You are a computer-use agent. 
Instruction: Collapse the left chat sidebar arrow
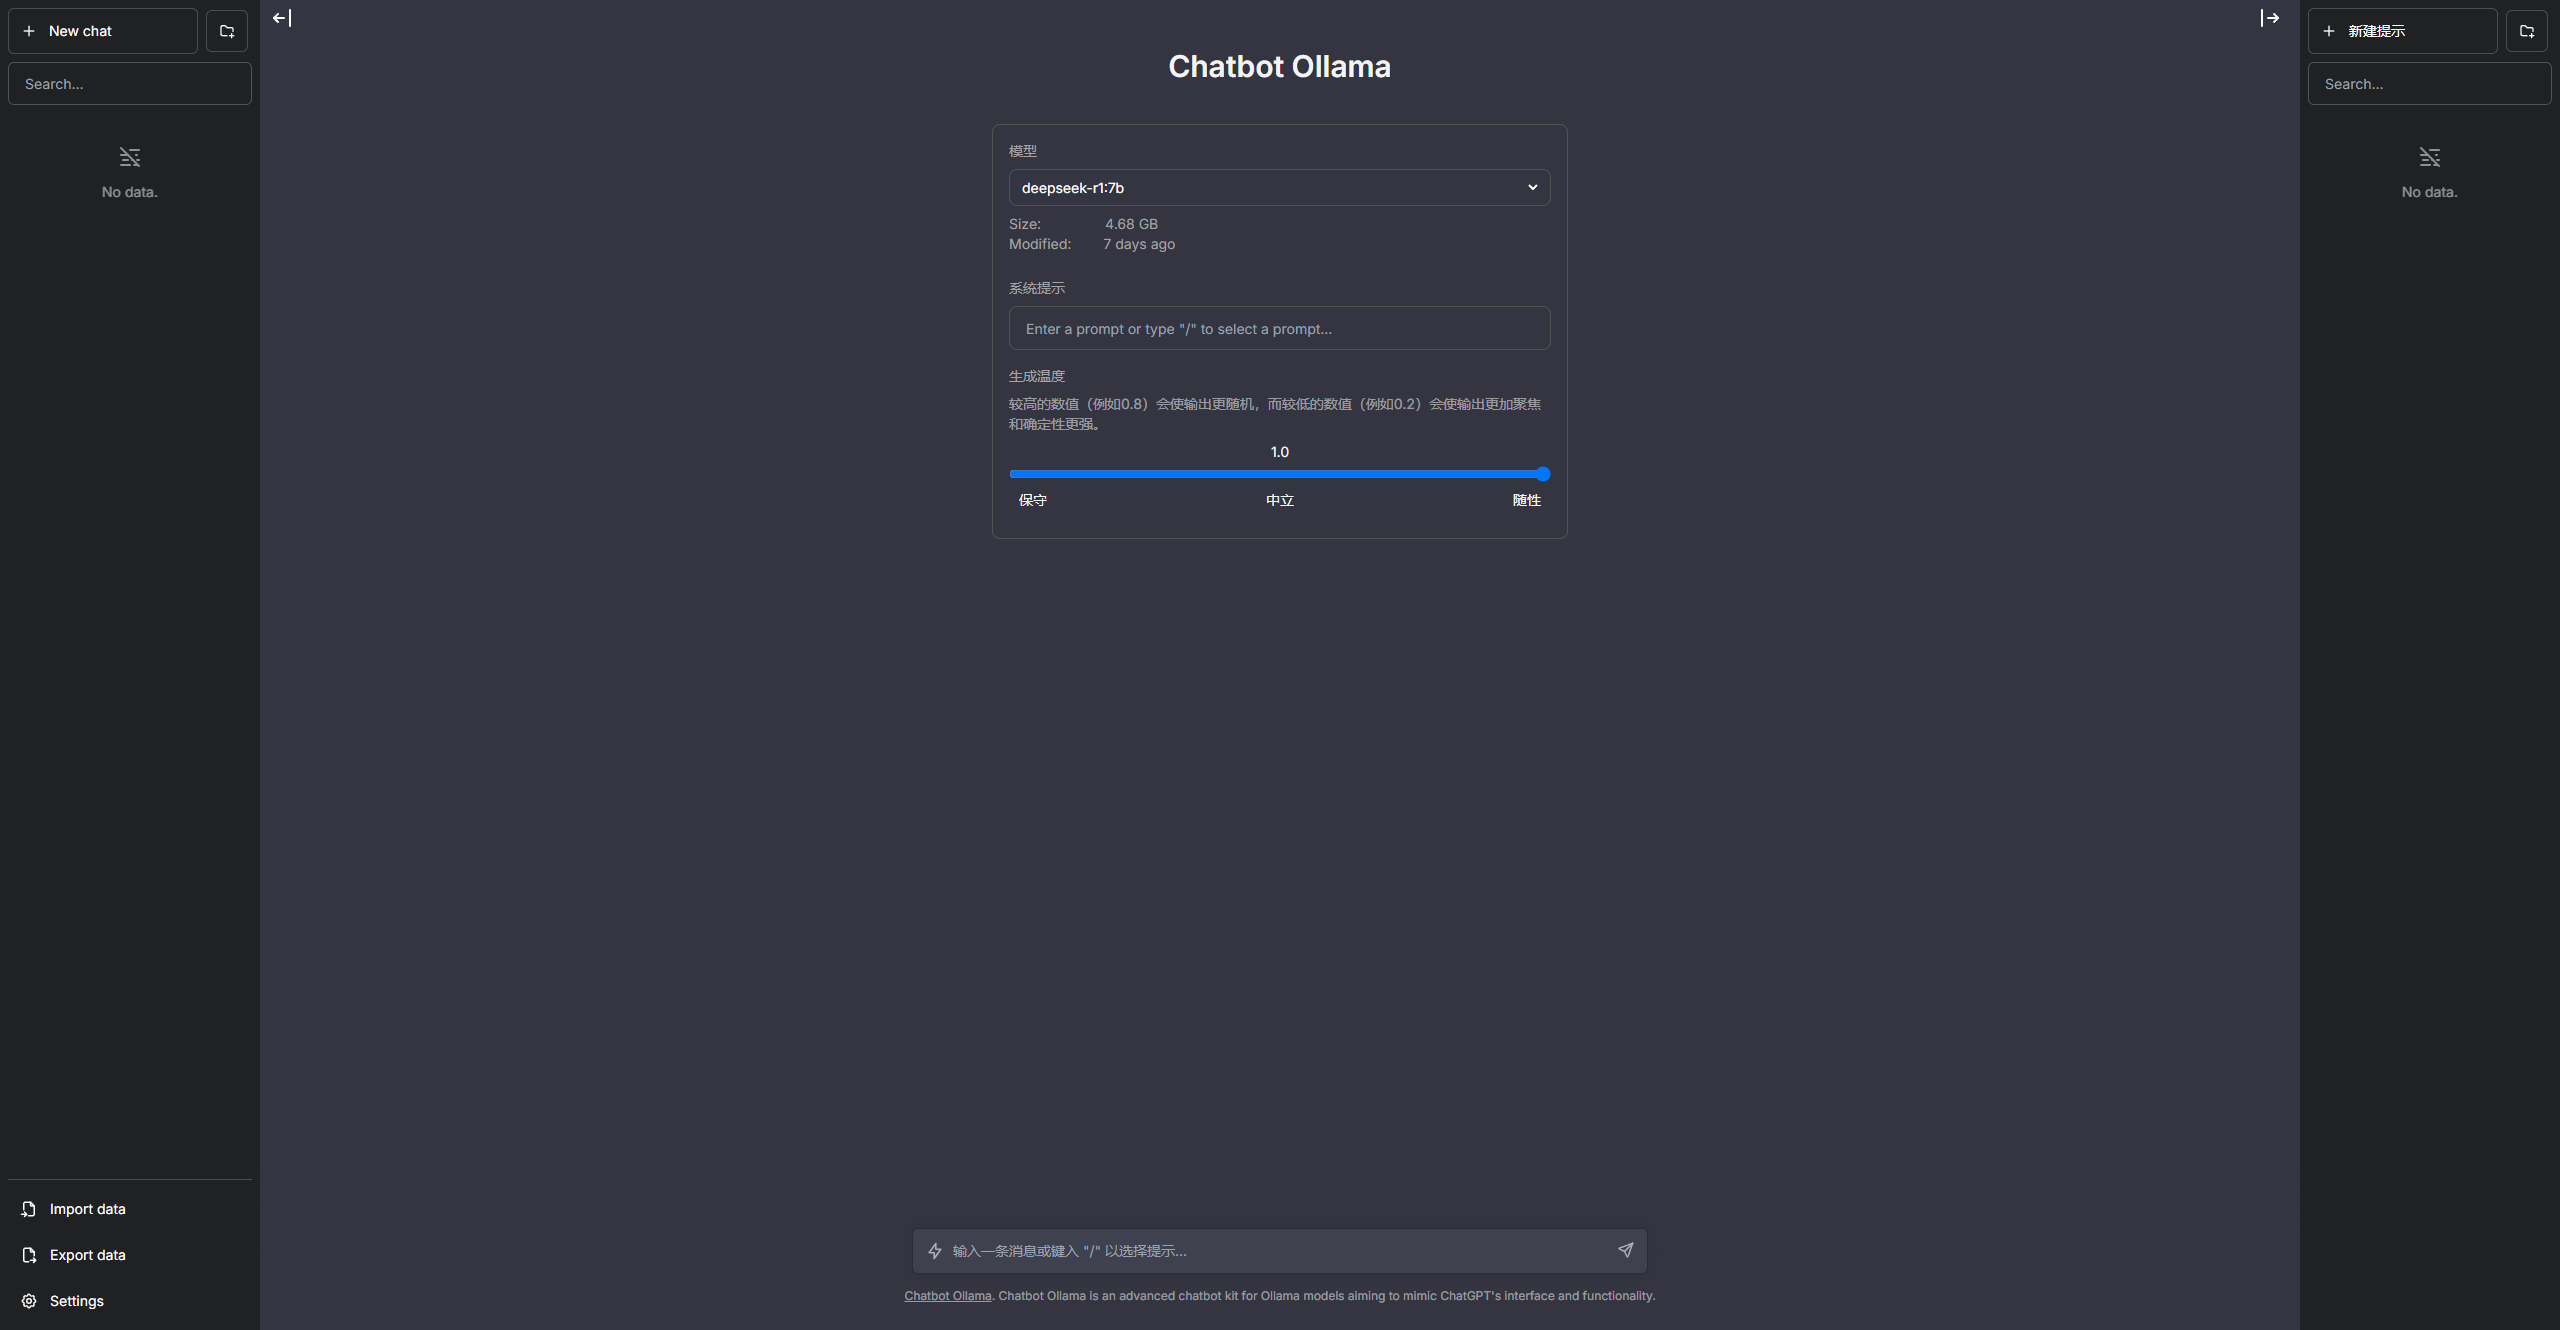(282, 18)
